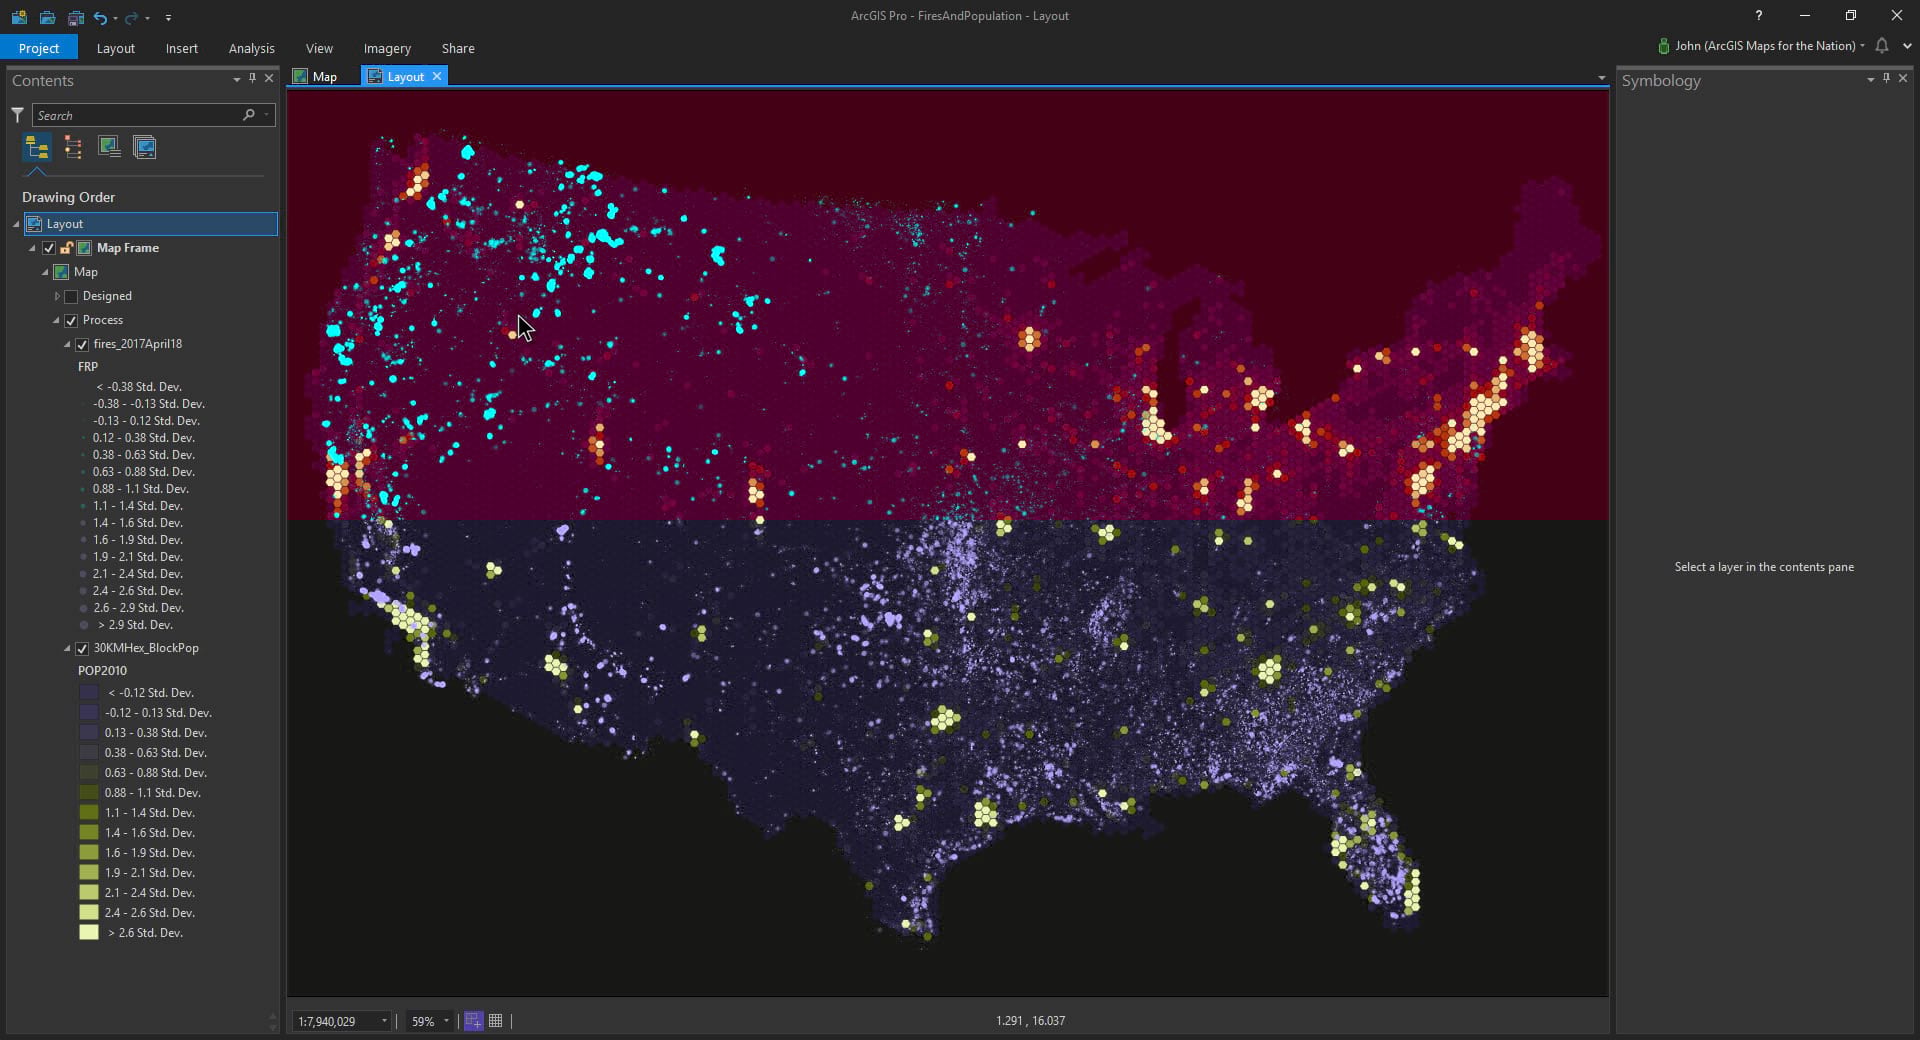Open Contents pane options menu arrow
This screenshot has width=1920, height=1040.
click(236, 79)
